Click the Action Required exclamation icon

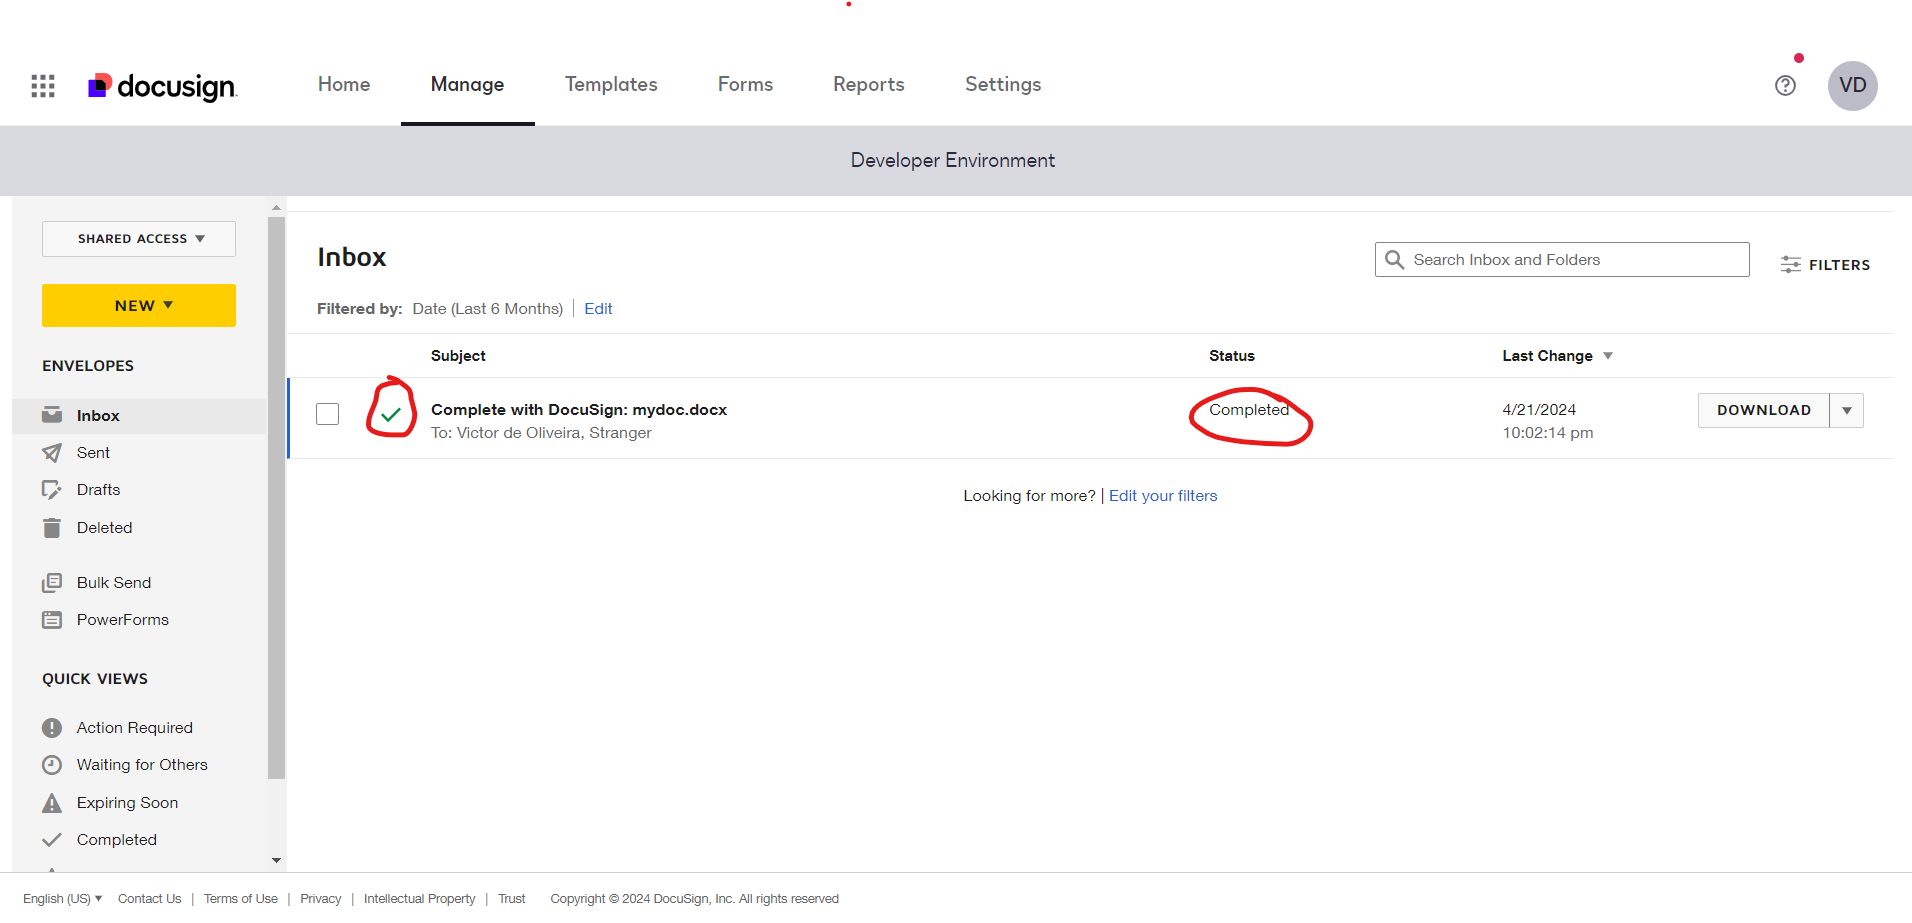click(52, 728)
